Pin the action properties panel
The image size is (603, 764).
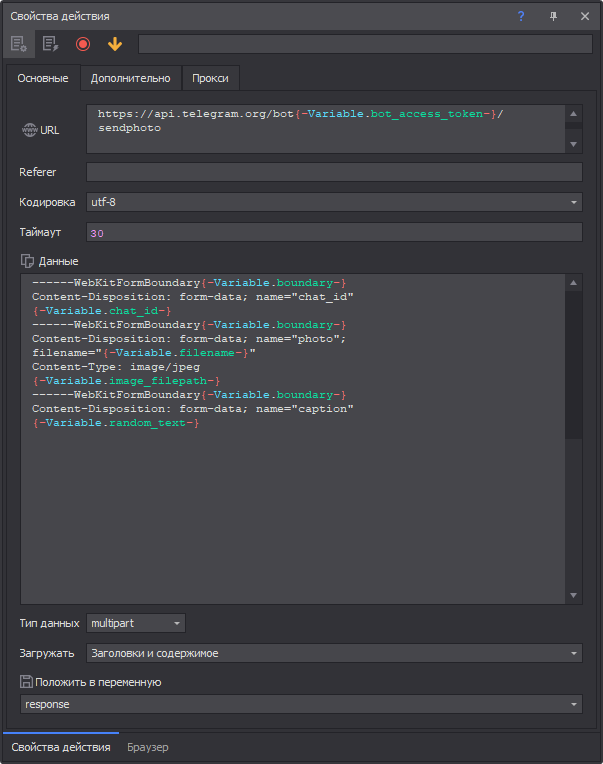click(553, 16)
